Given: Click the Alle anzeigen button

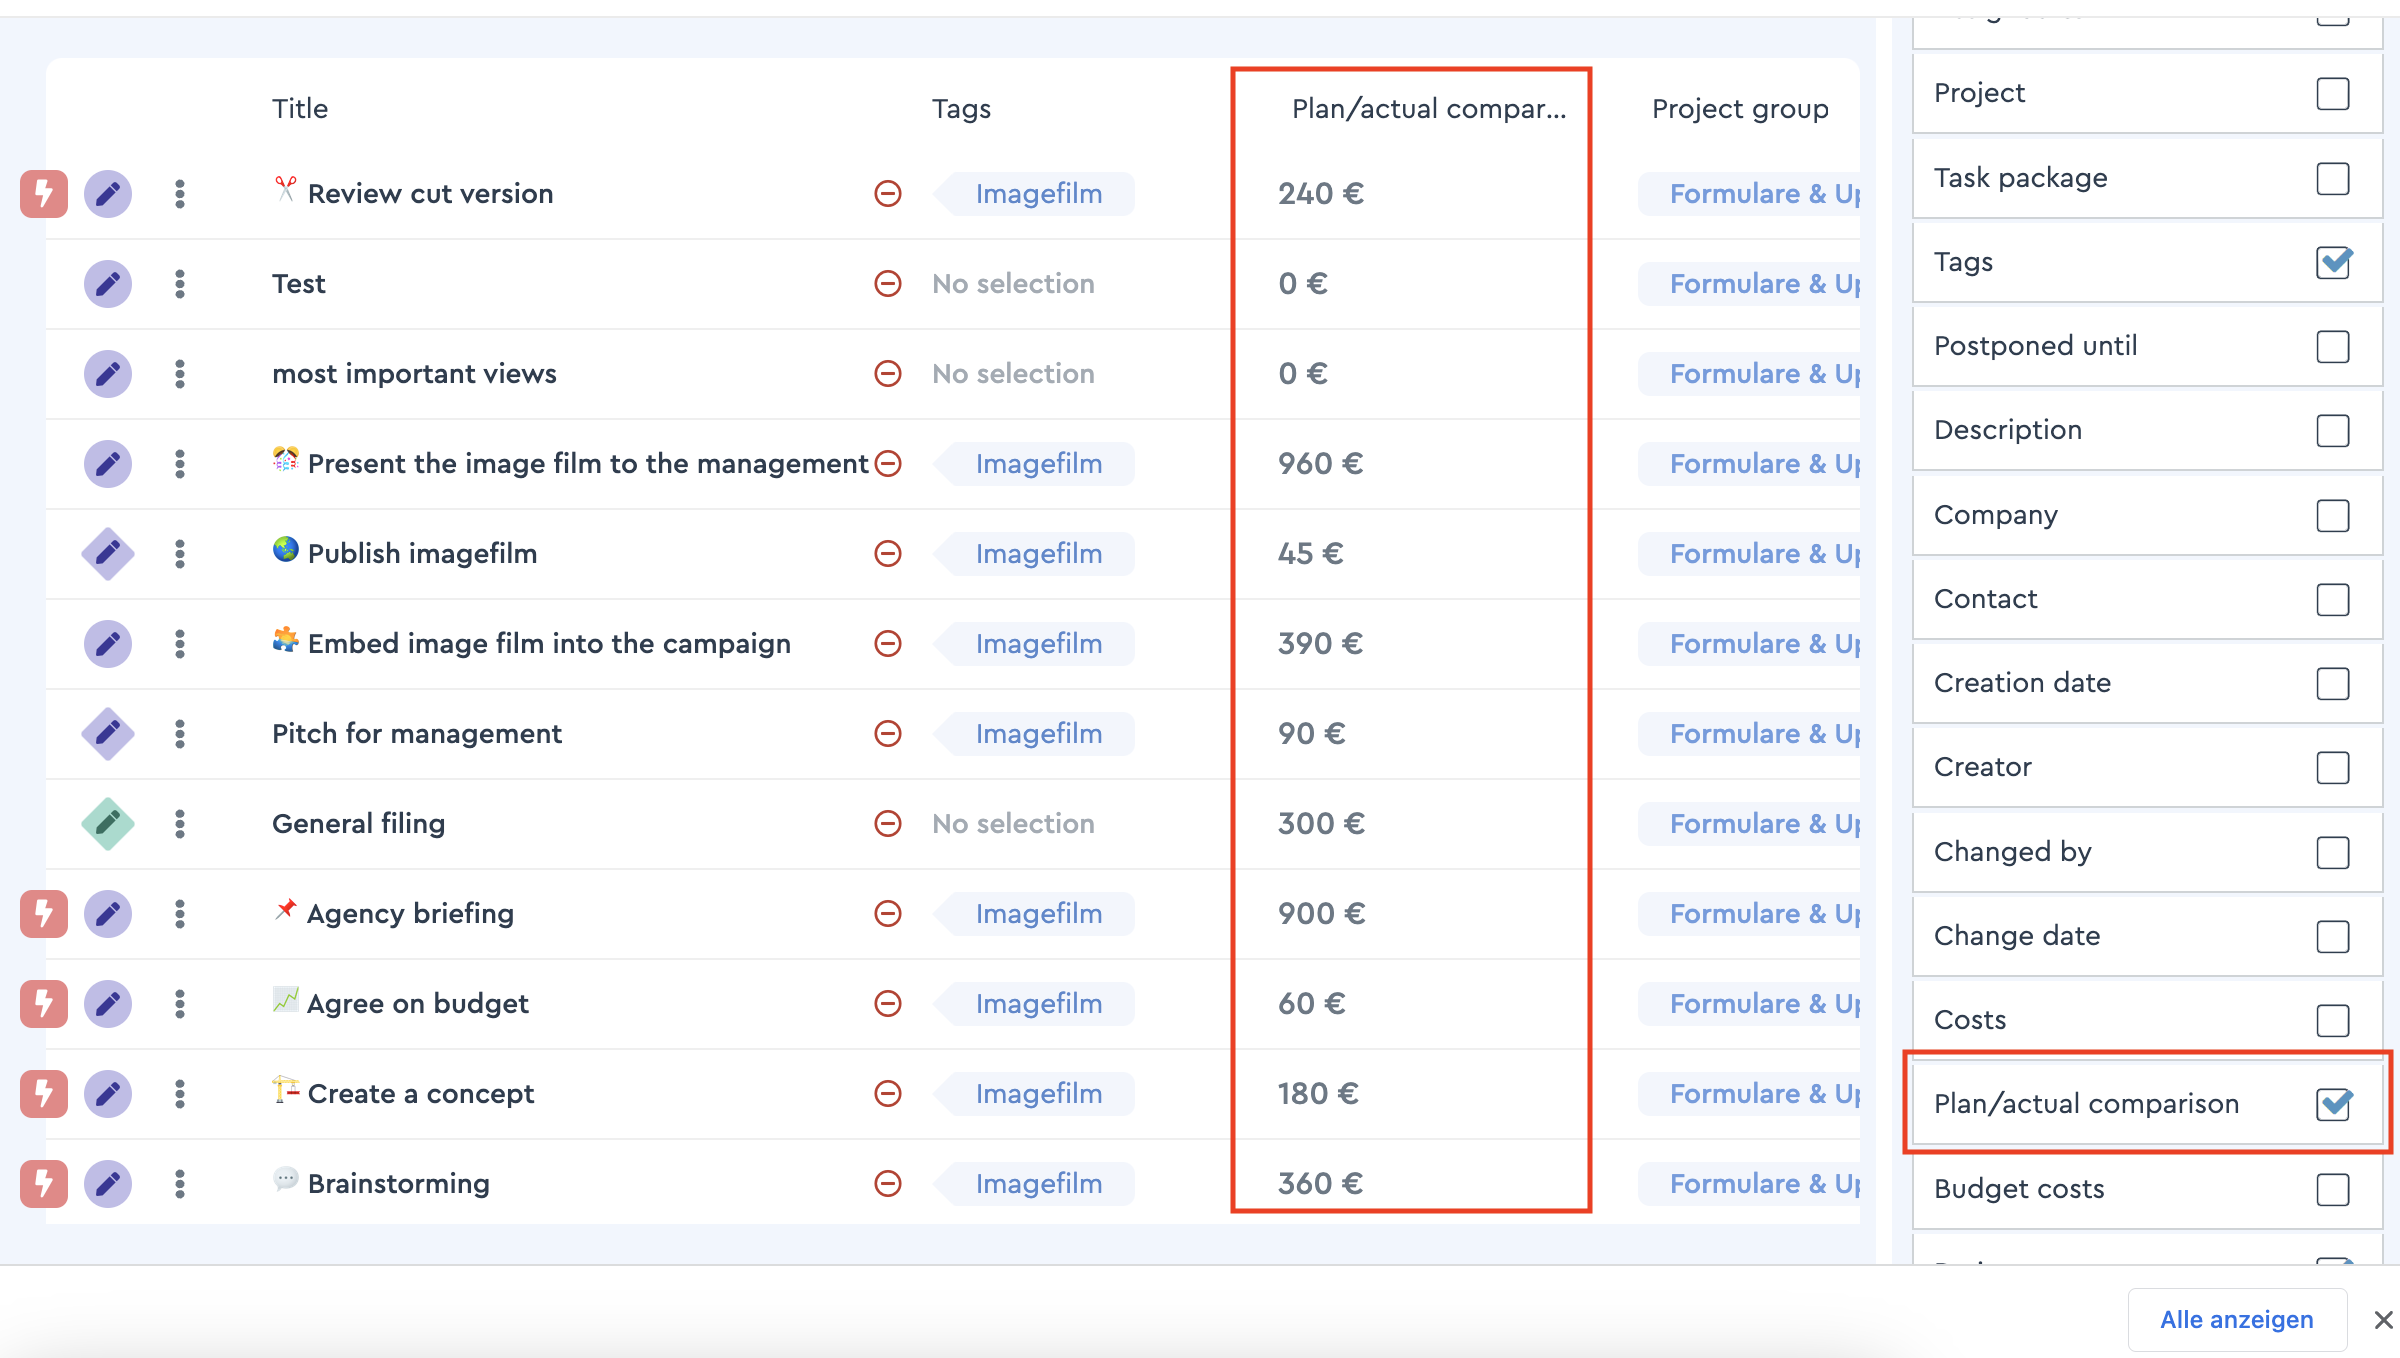Looking at the screenshot, I should (2237, 1320).
